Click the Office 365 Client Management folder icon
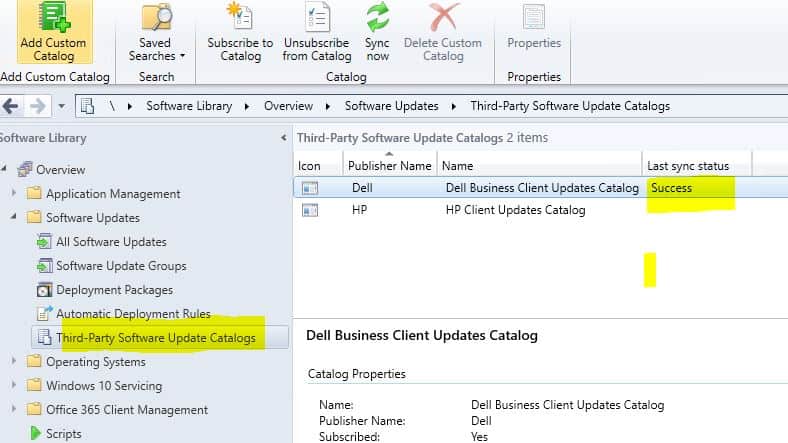Viewport: 788px width, 443px height. pos(34,409)
